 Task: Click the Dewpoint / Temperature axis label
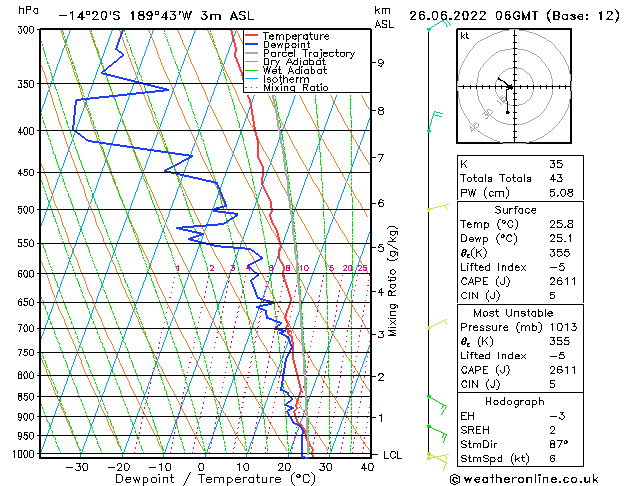click(x=215, y=479)
